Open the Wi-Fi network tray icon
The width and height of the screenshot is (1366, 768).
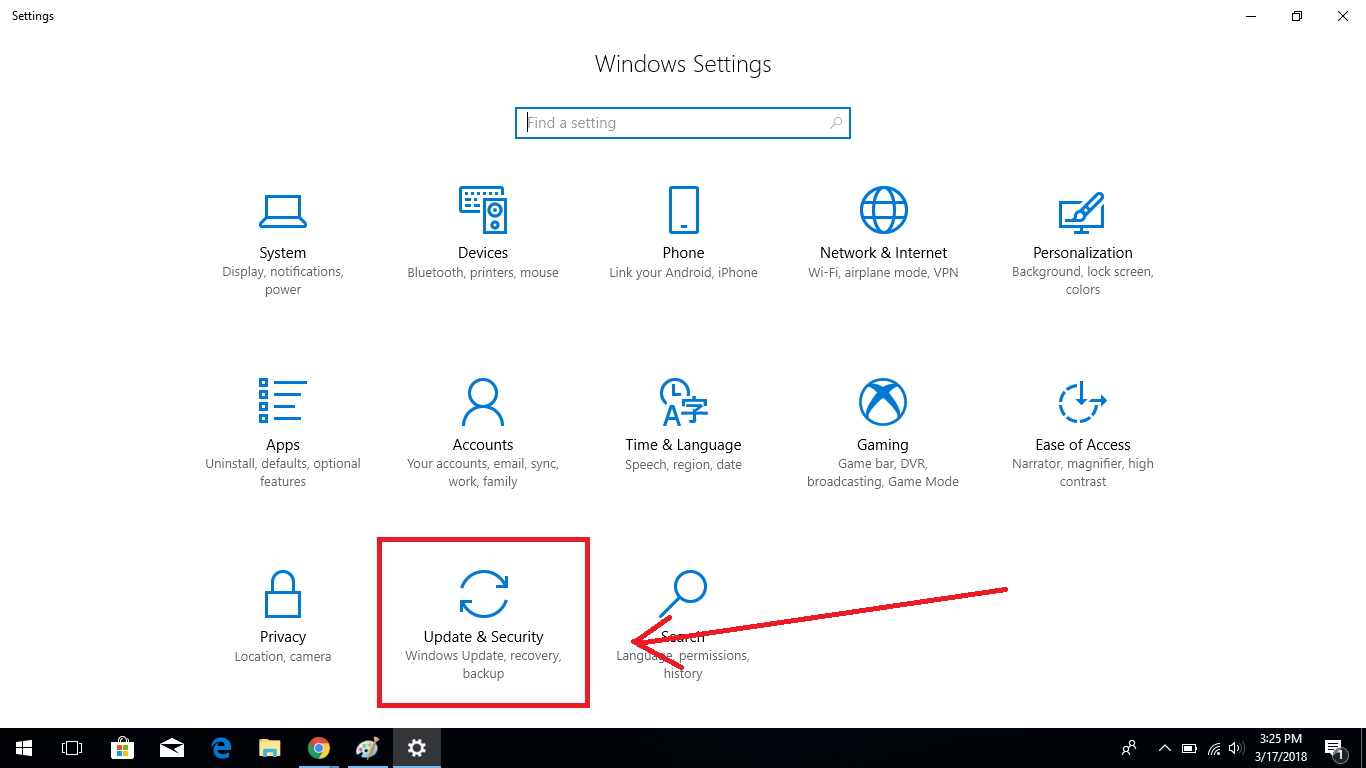1214,748
